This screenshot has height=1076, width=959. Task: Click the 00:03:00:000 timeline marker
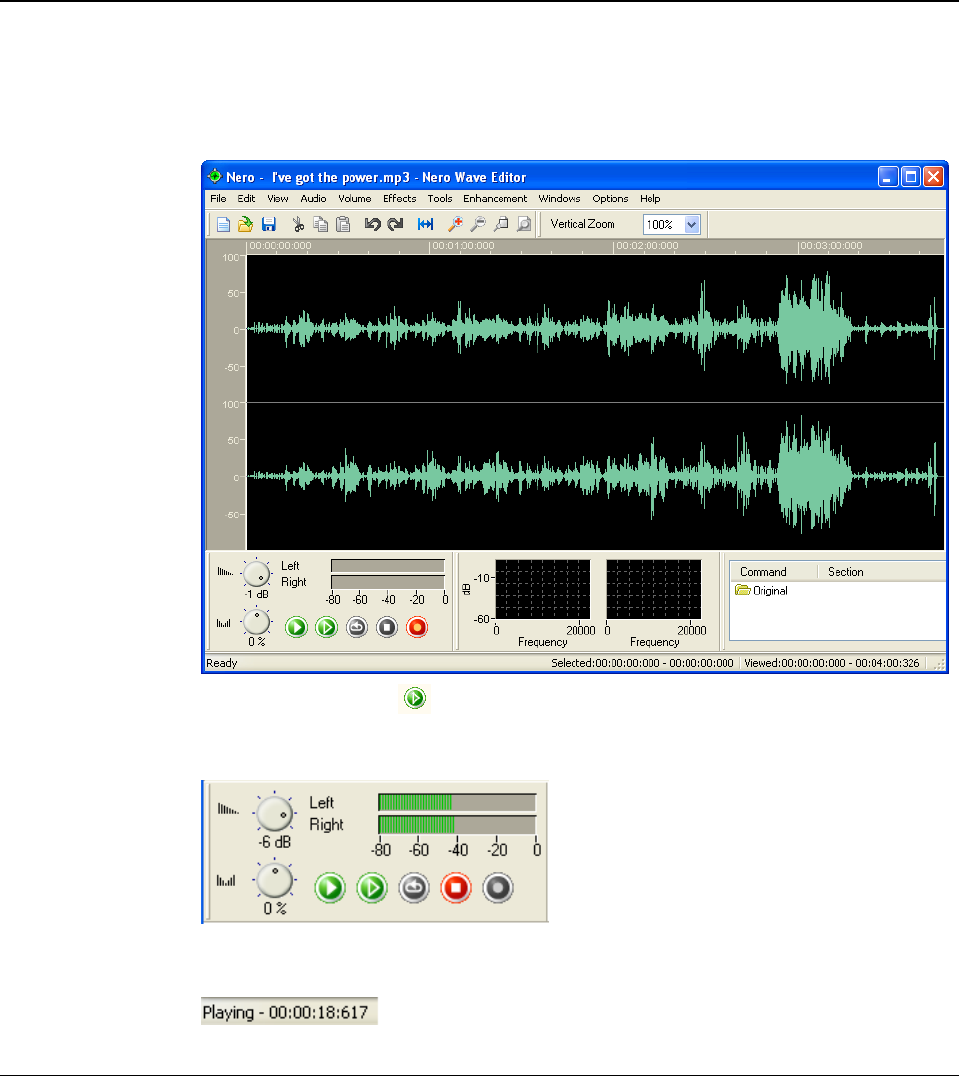[x=831, y=246]
